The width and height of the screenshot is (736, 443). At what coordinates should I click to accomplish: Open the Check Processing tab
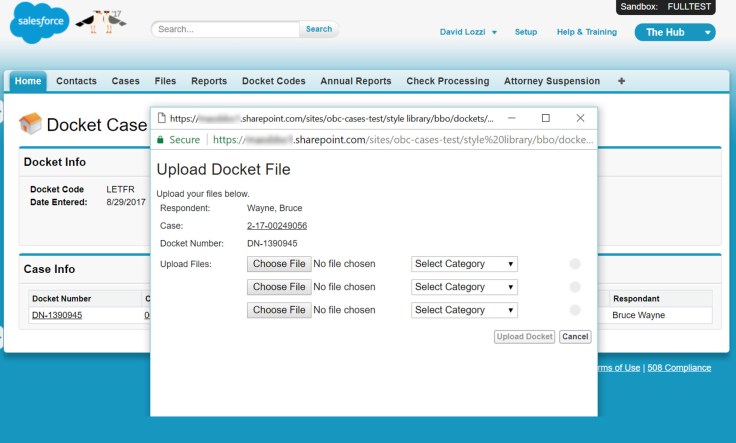point(448,81)
